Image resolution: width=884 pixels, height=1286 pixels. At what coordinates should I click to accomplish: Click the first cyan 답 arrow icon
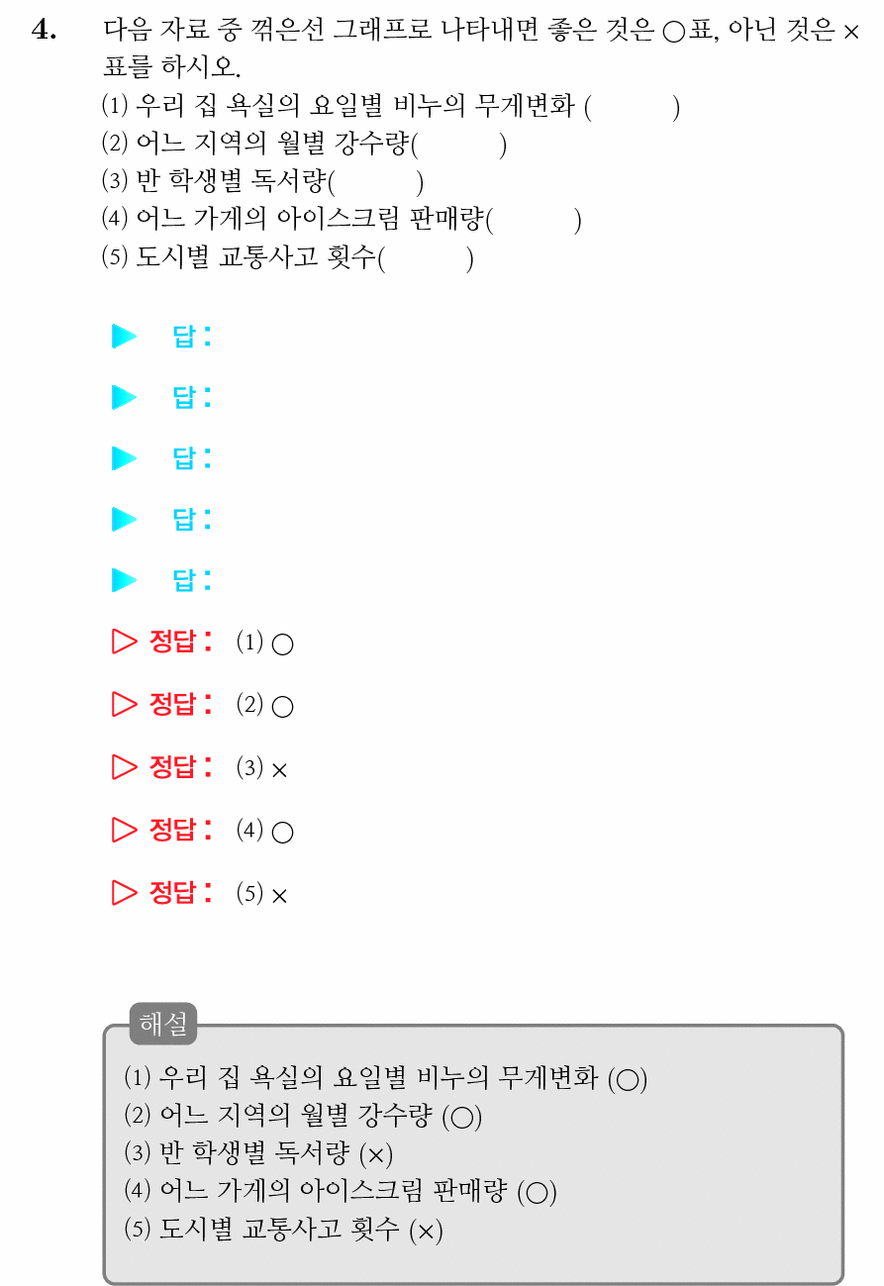[x=124, y=337]
